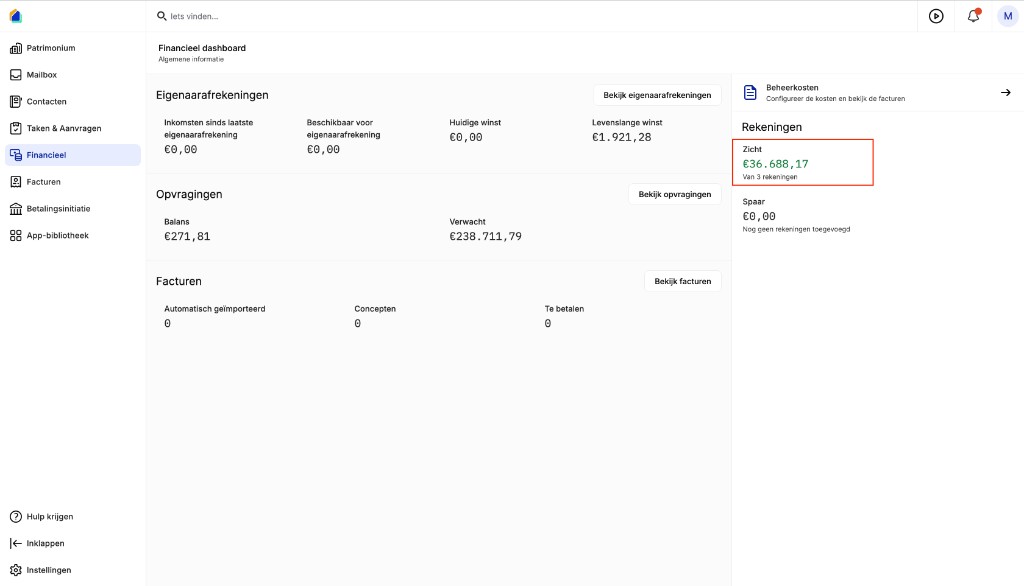1024x586 pixels.
Task: Click 'Financieel dashboard' page title
Action: 202,48
